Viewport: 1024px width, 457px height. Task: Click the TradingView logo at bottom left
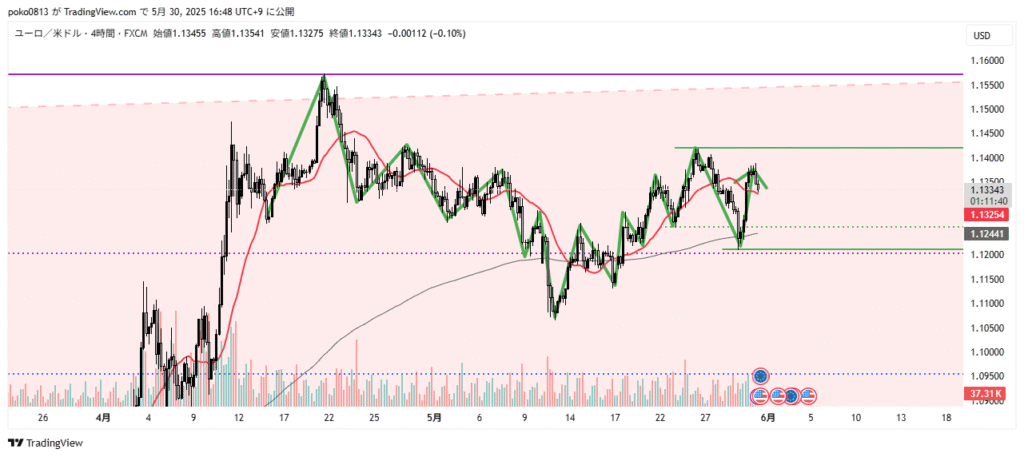point(46,443)
